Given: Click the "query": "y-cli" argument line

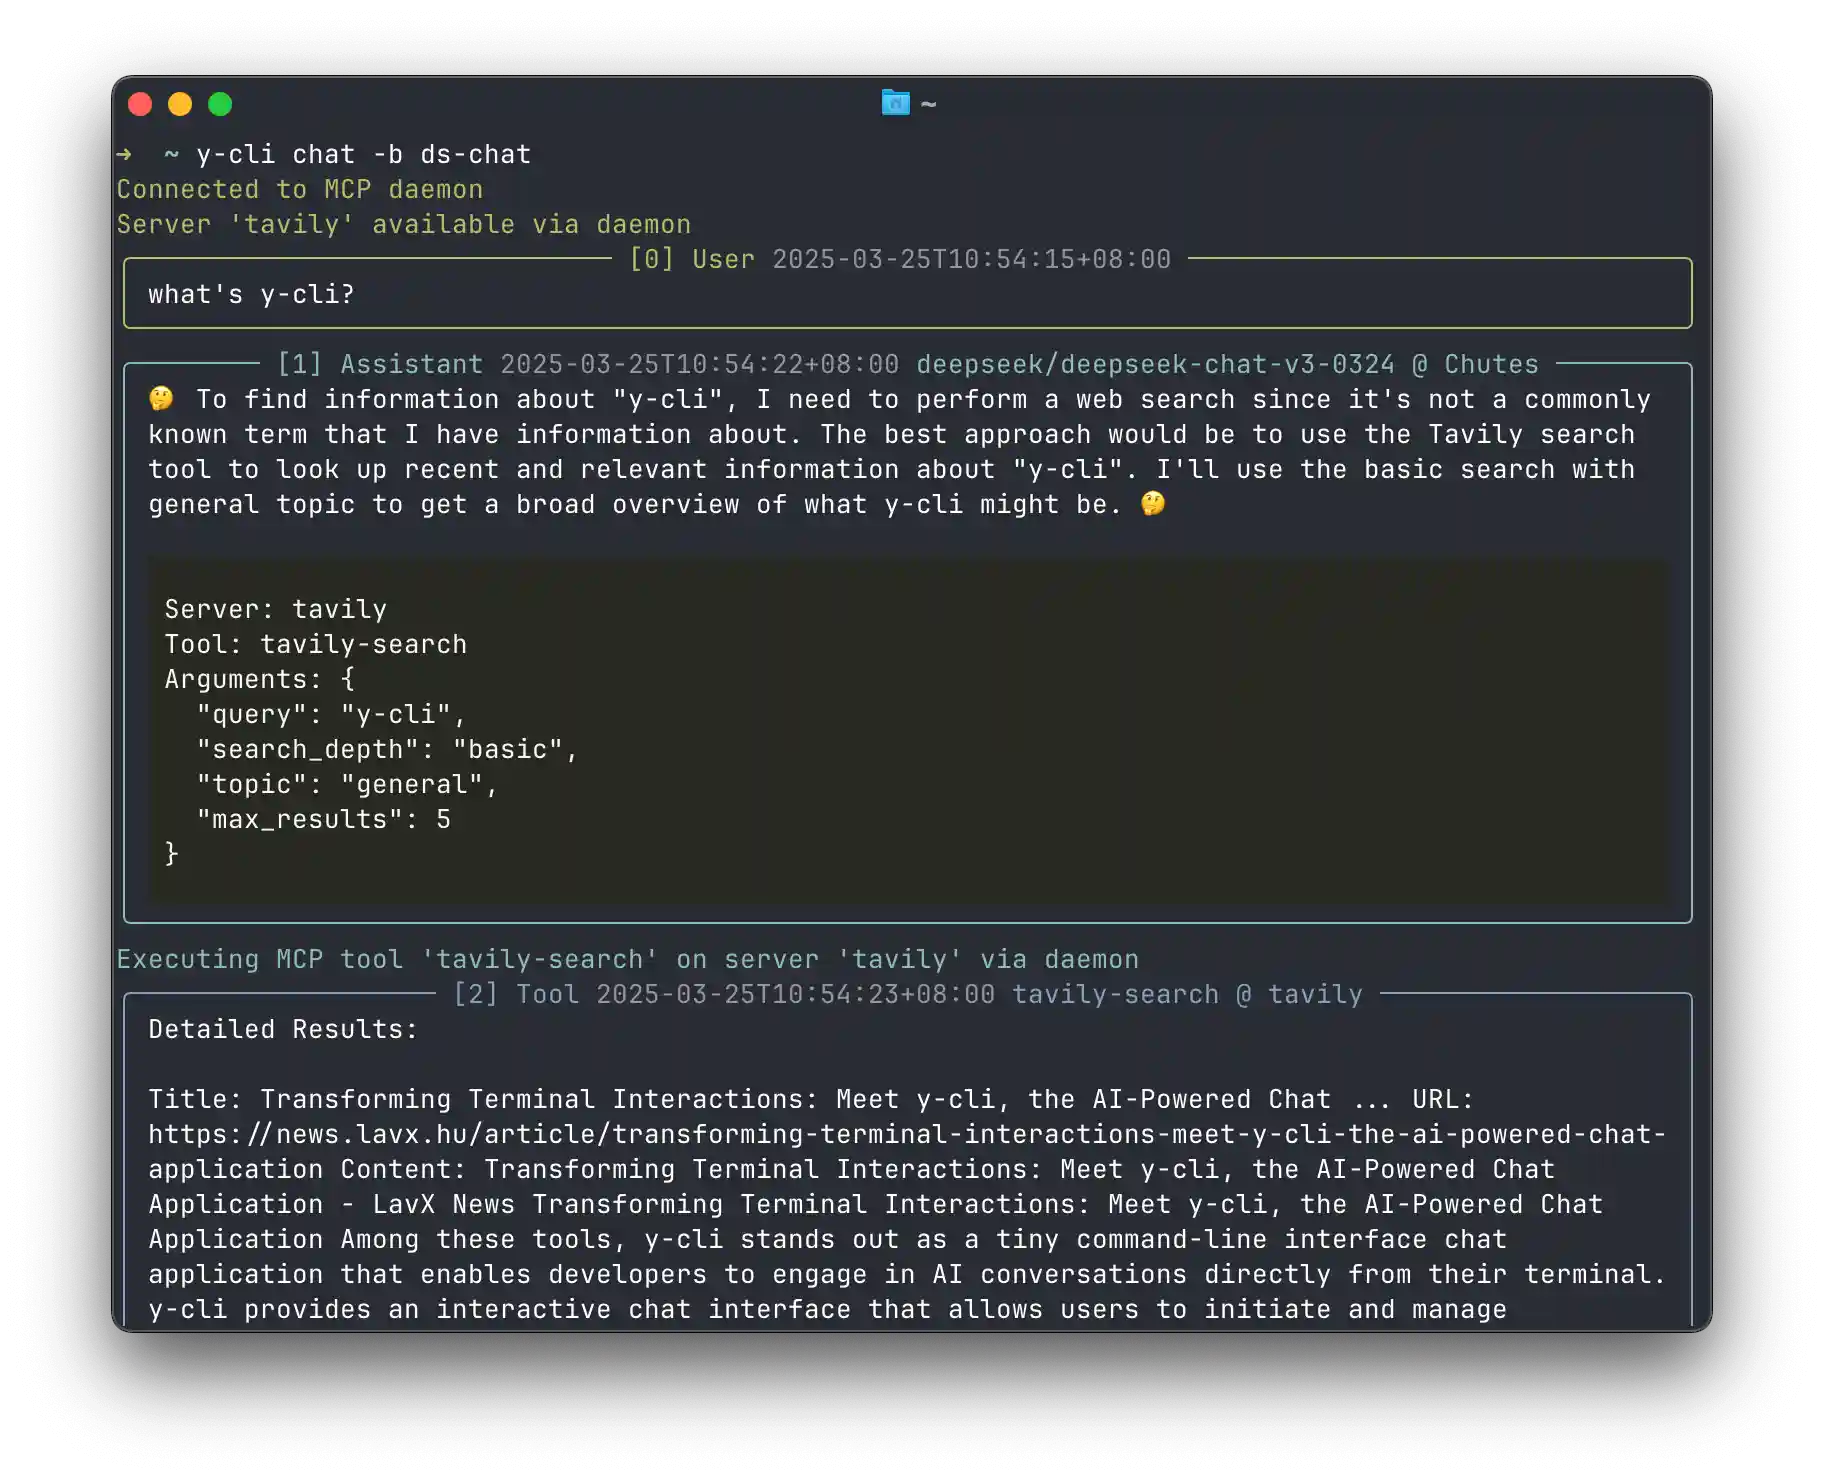Looking at the screenshot, I should pos(332,715).
